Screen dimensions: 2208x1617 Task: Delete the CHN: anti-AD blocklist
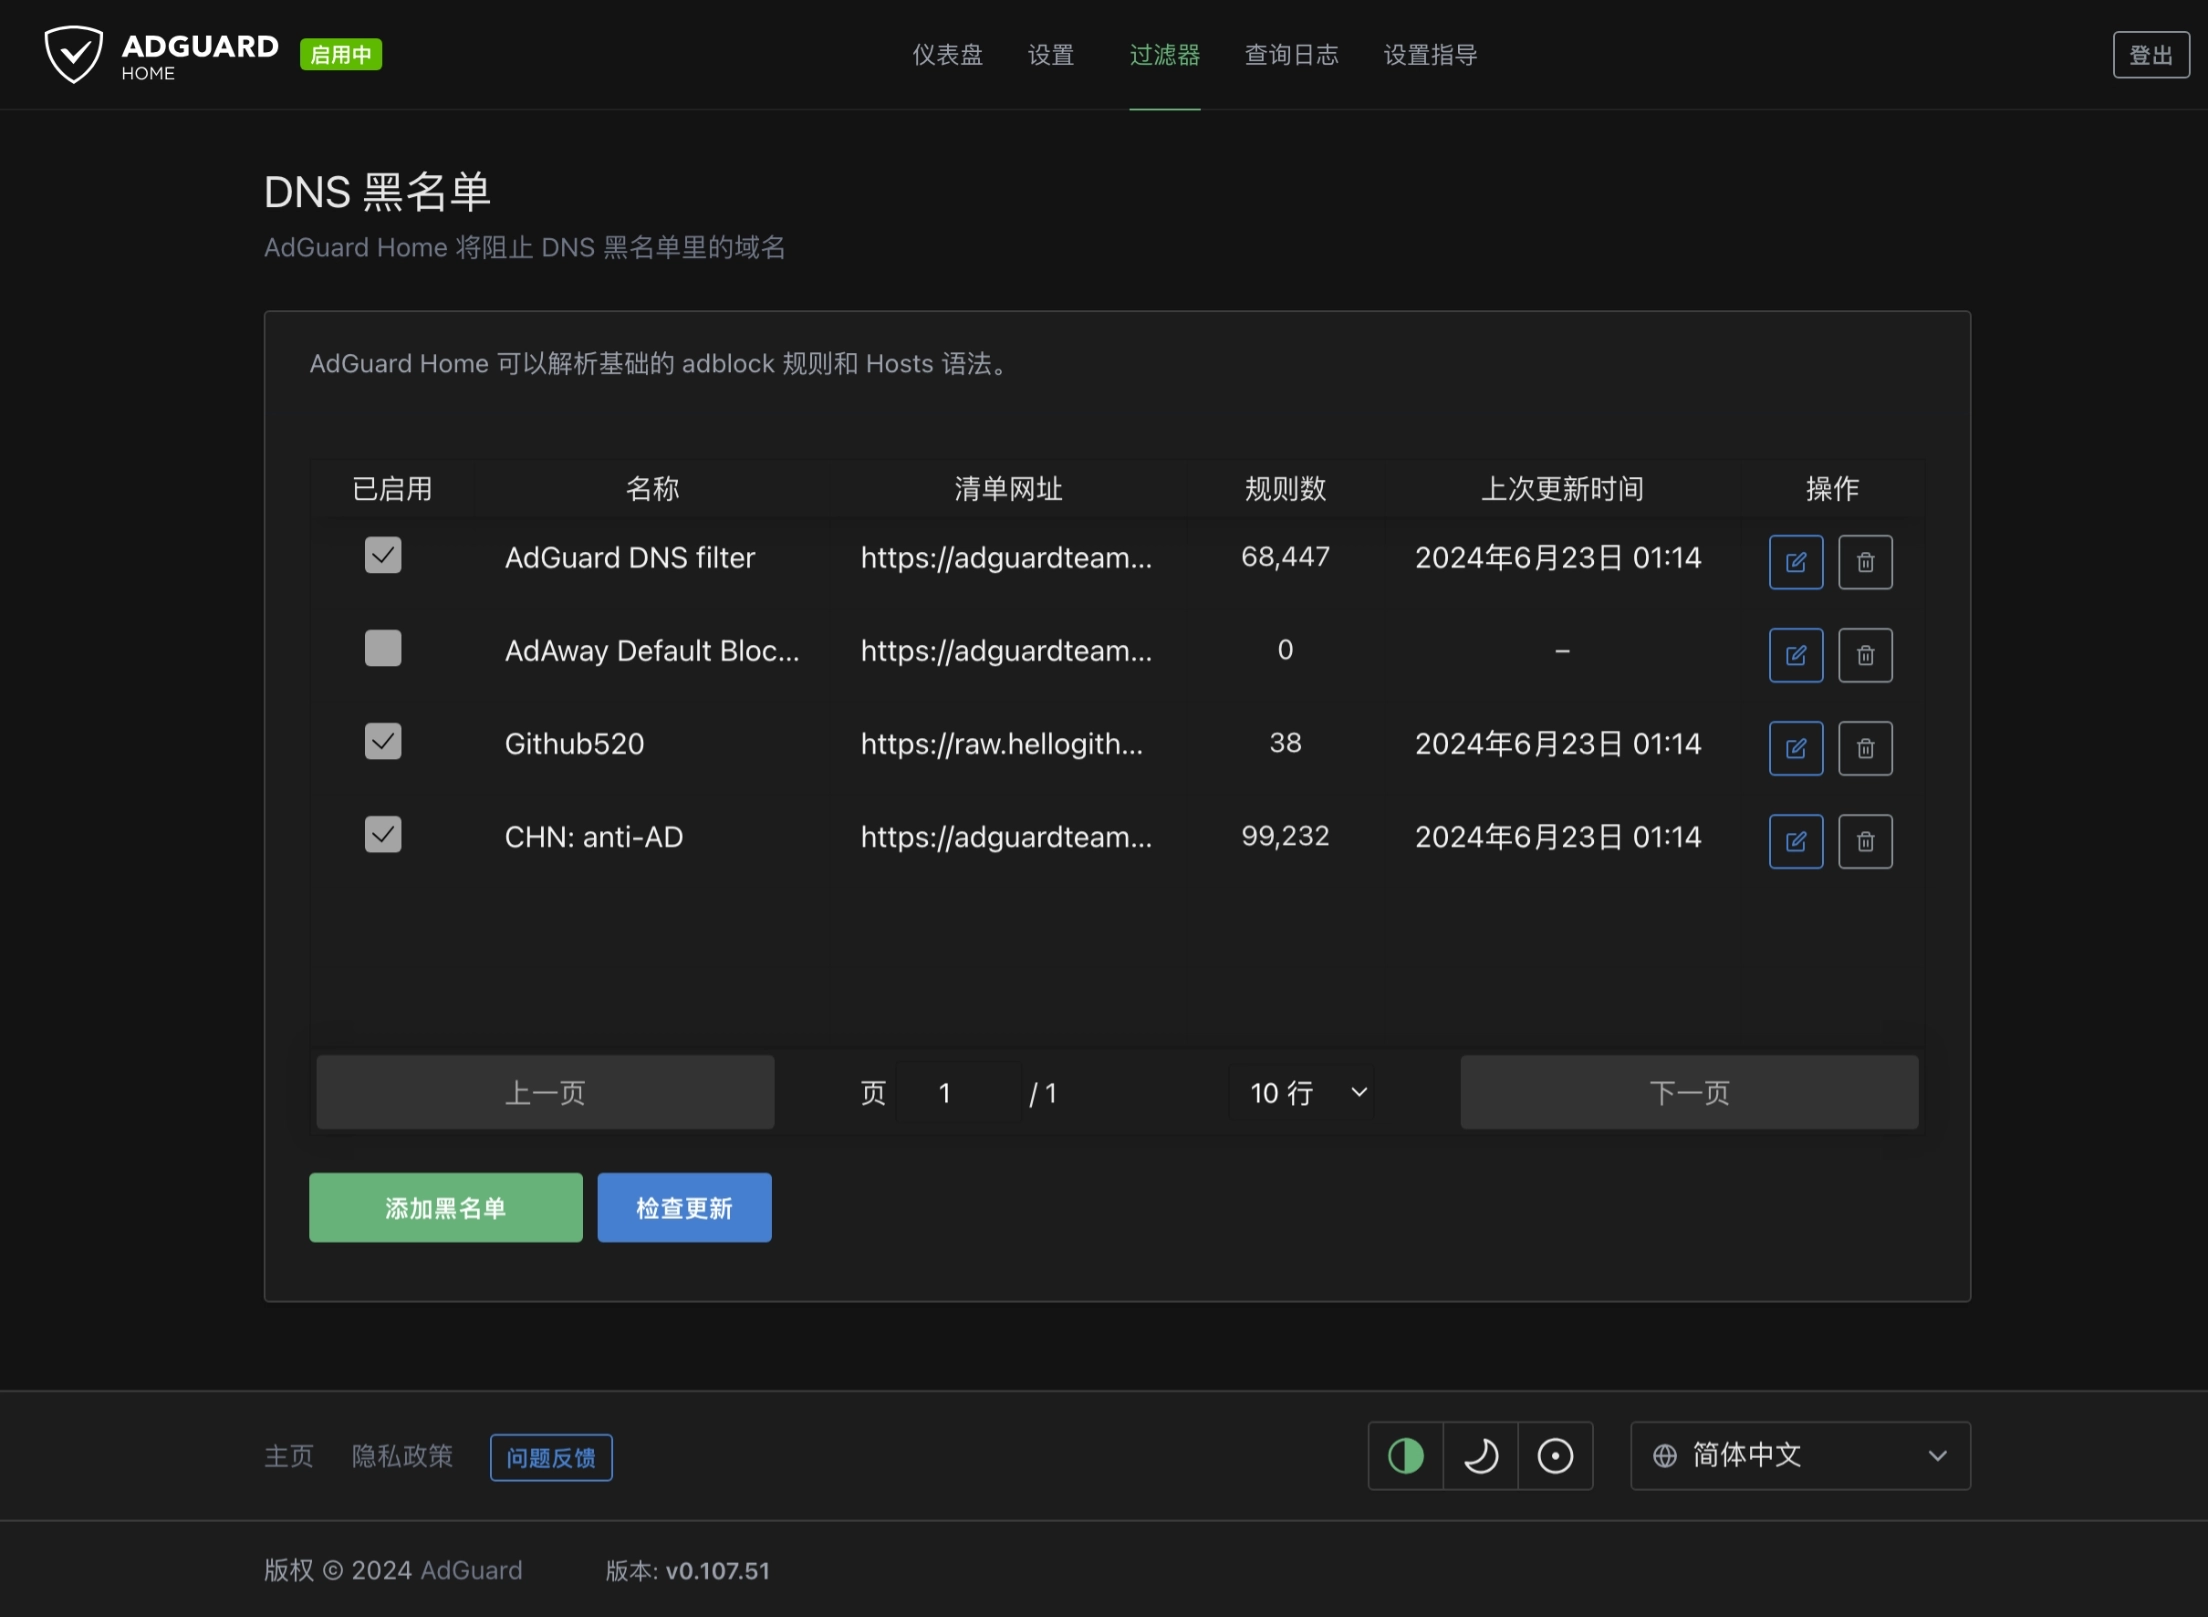click(x=1865, y=841)
